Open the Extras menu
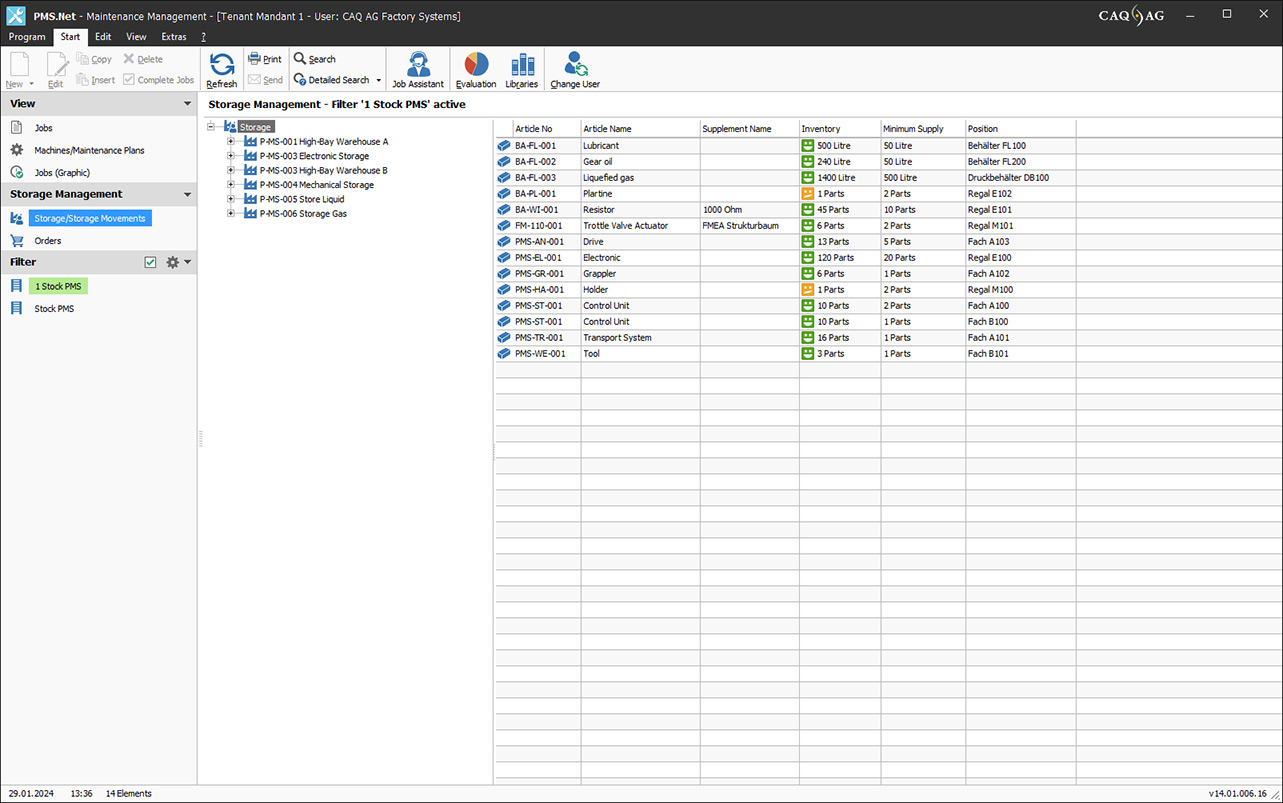1283x803 pixels. click(x=174, y=37)
